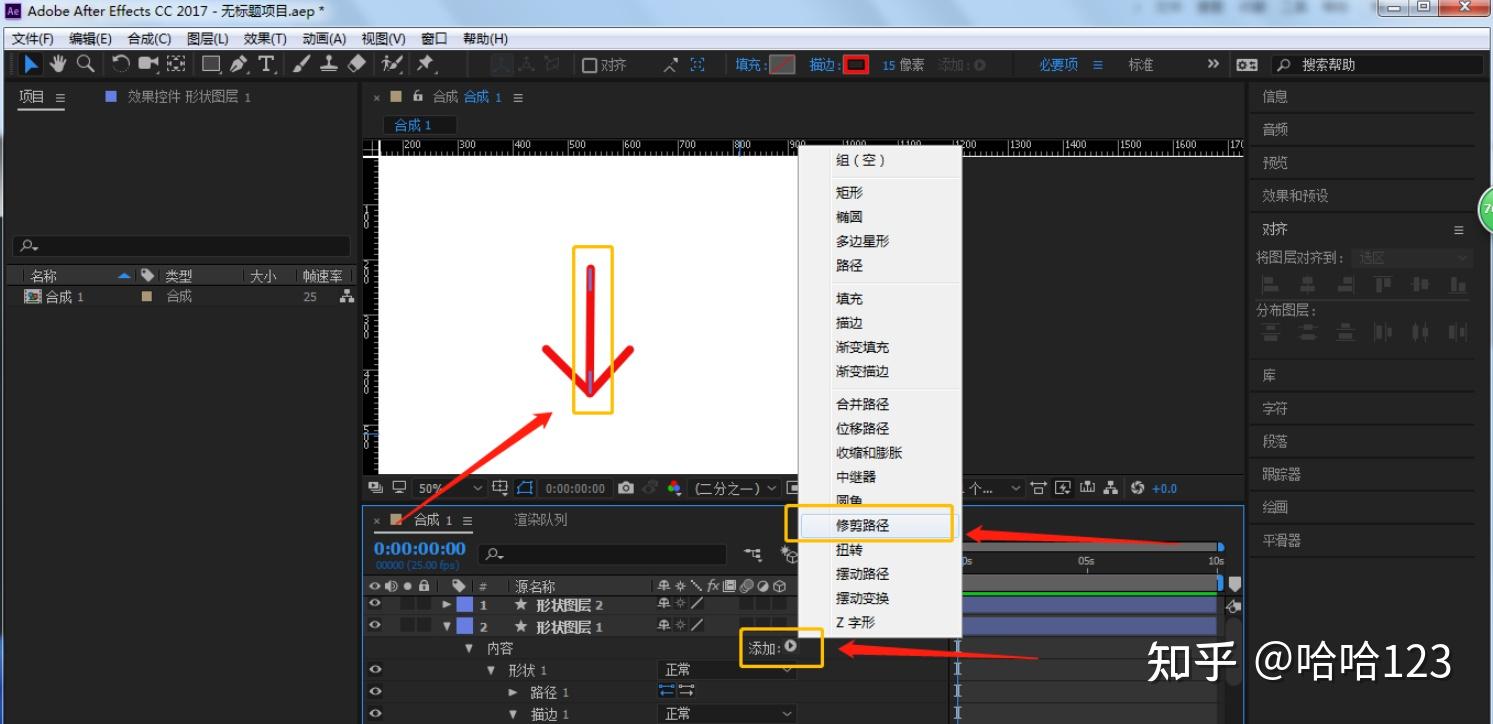Hide visibility of 形状图层 2
The height and width of the screenshot is (724, 1493).
pos(373,603)
